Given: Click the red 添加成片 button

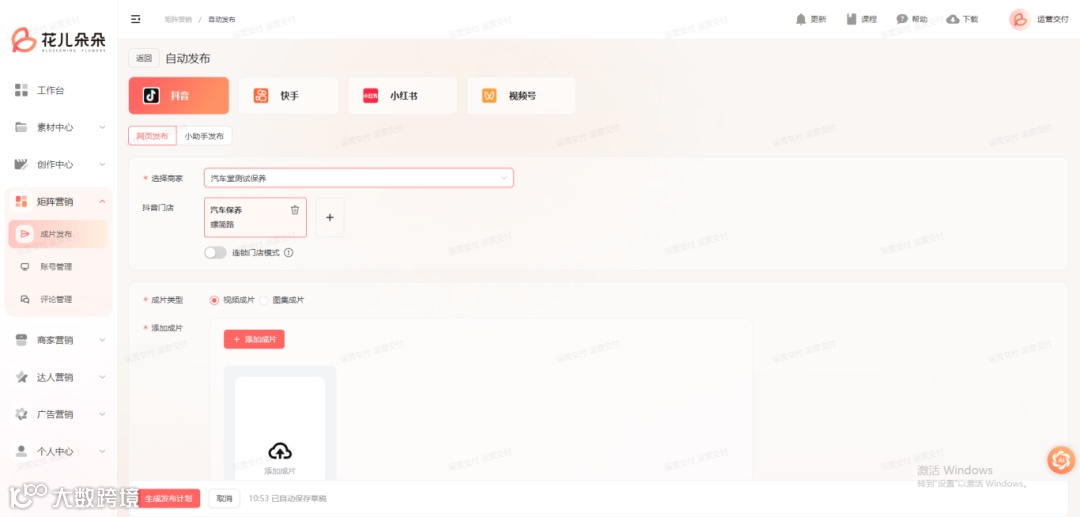Looking at the screenshot, I should pos(254,339).
